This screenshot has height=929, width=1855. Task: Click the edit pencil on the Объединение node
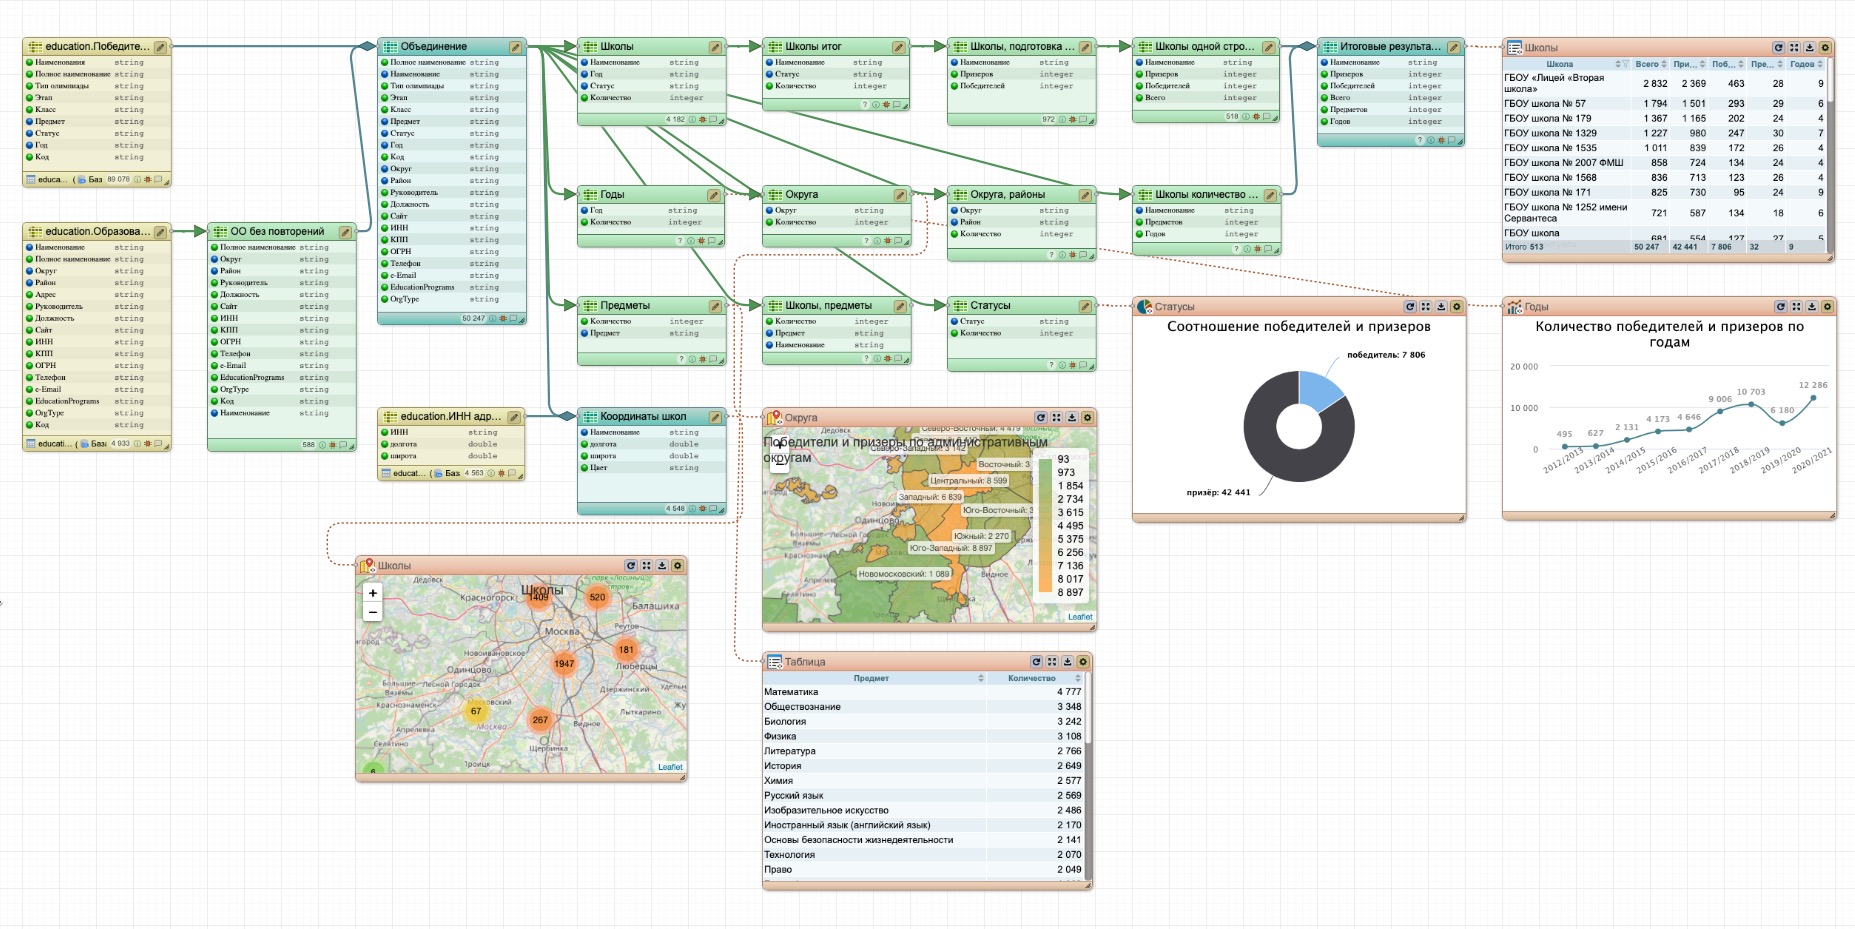click(515, 47)
